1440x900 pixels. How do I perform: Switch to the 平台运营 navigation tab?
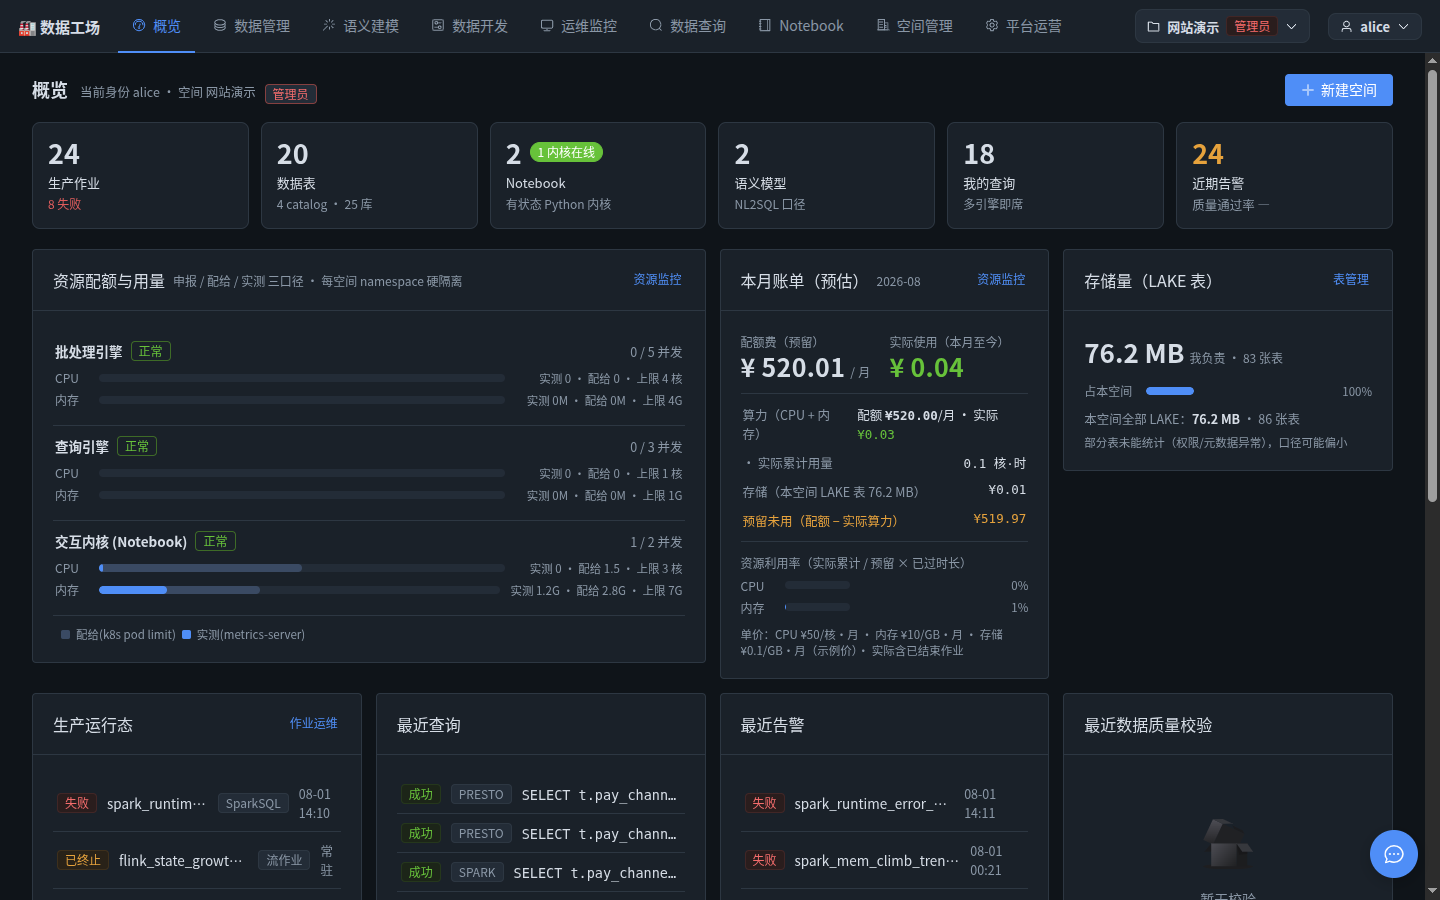1024,26
